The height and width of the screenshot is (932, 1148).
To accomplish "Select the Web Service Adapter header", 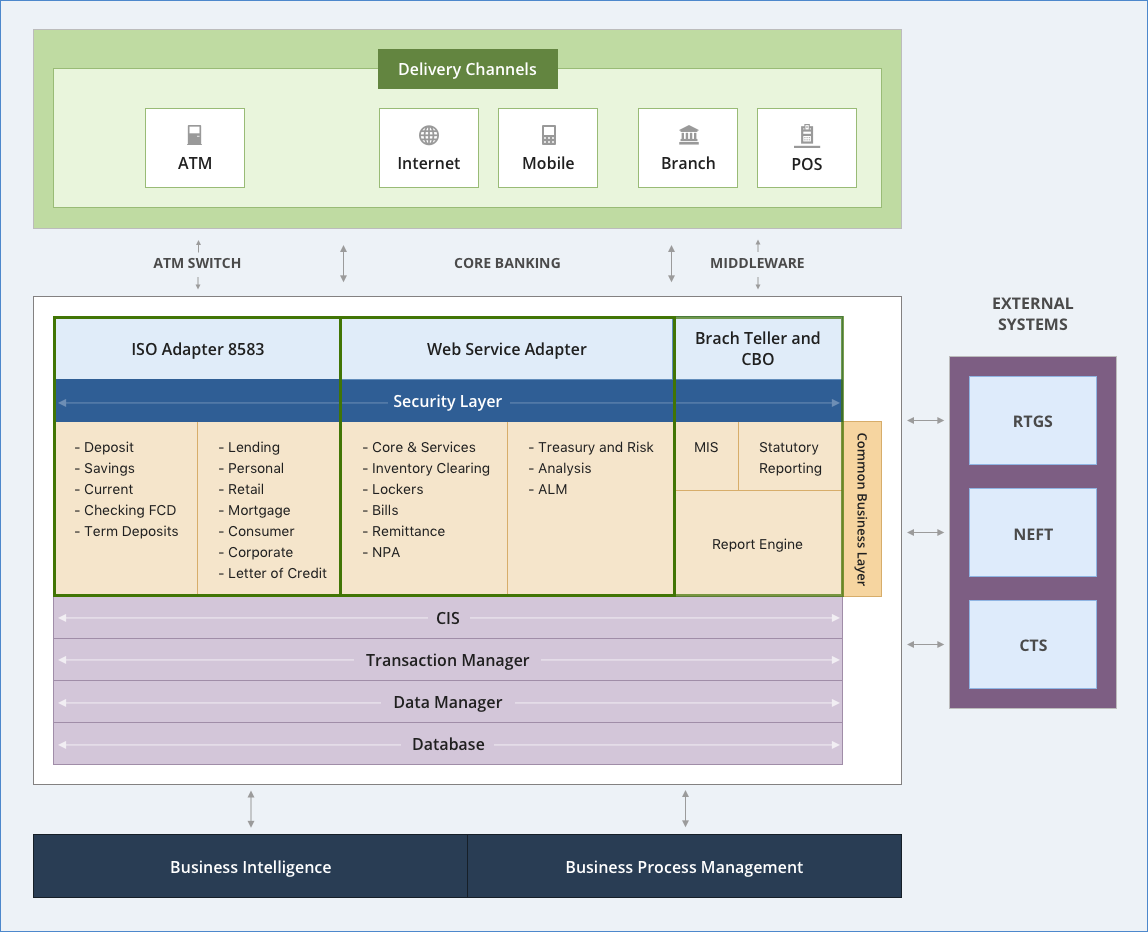I will [506, 349].
